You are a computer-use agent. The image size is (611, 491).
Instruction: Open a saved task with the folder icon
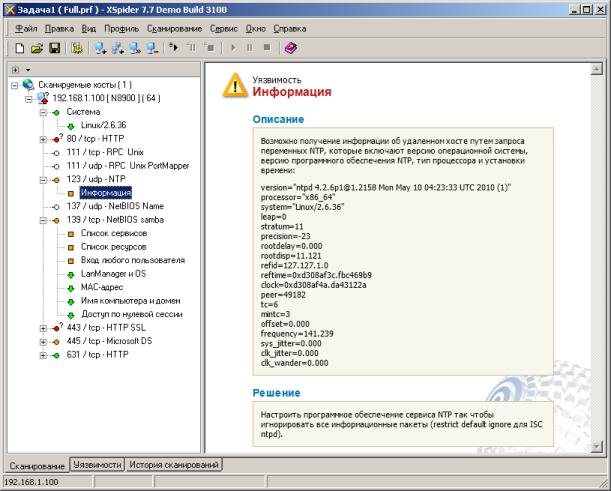point(37,48)
